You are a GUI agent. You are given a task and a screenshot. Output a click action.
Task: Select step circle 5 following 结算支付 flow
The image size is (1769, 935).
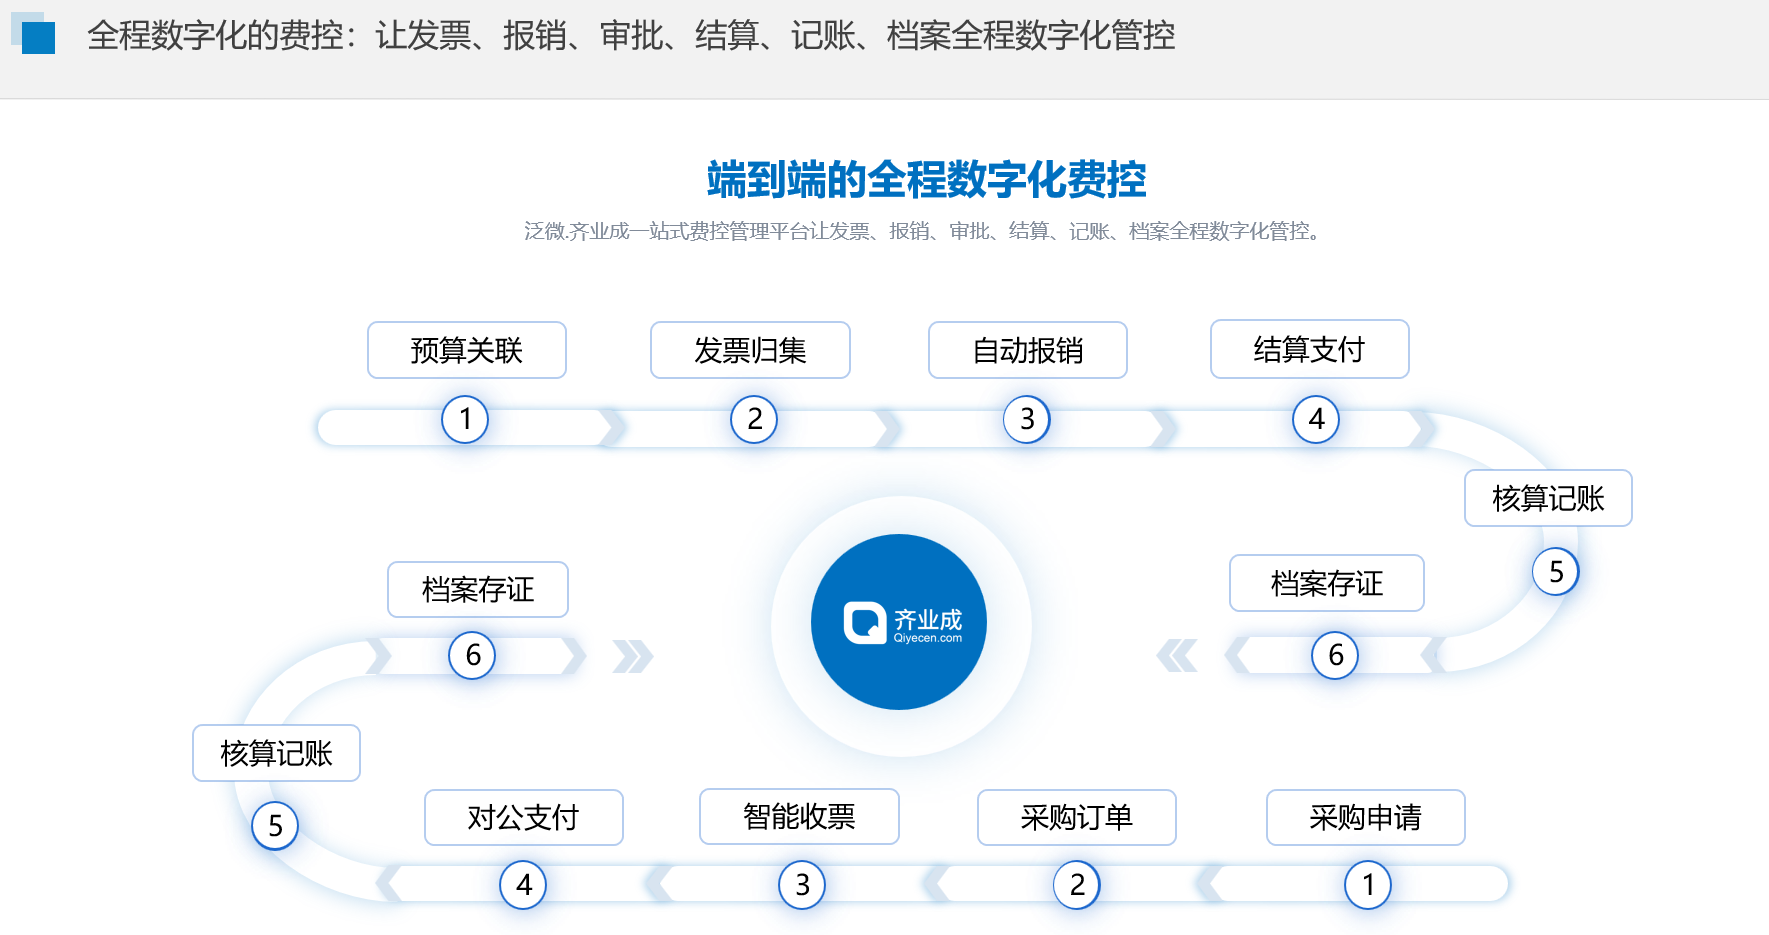1556,572
